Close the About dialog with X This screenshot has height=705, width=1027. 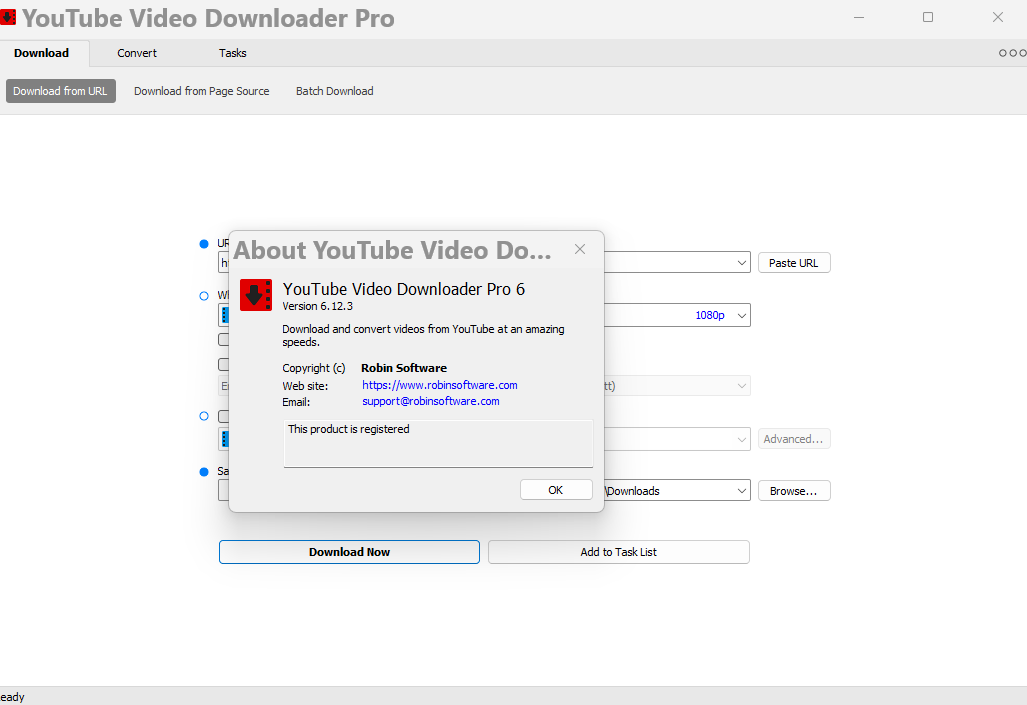580,249
